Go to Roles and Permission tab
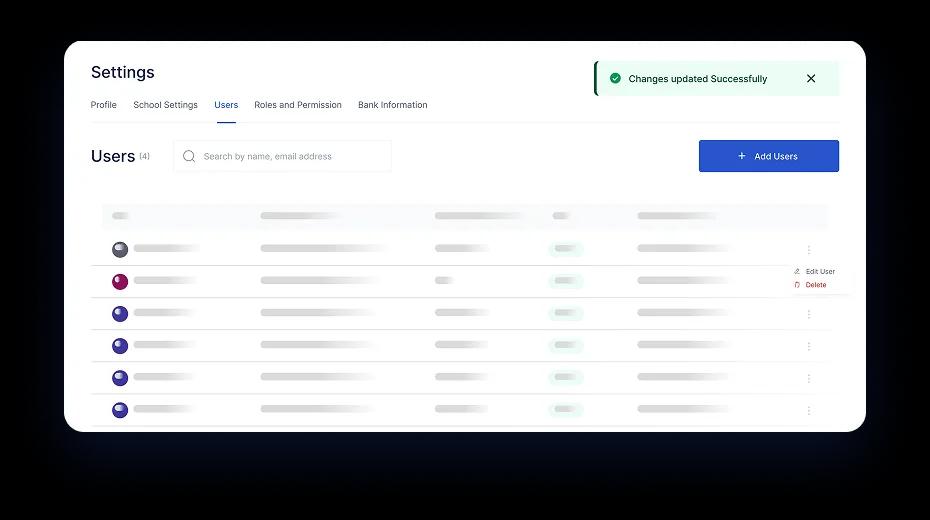Viewport: 930px width, 520px height. (297, 105)
